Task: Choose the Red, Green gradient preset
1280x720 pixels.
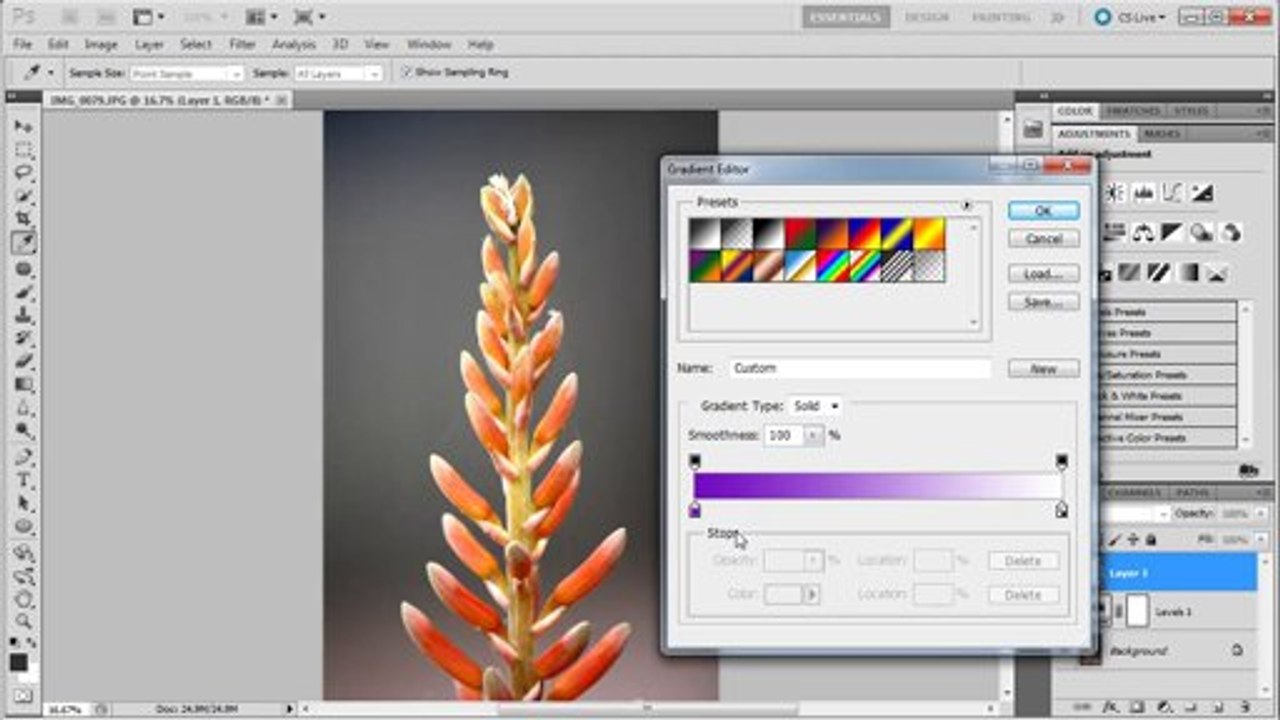Action: click(x=801, y=233)
